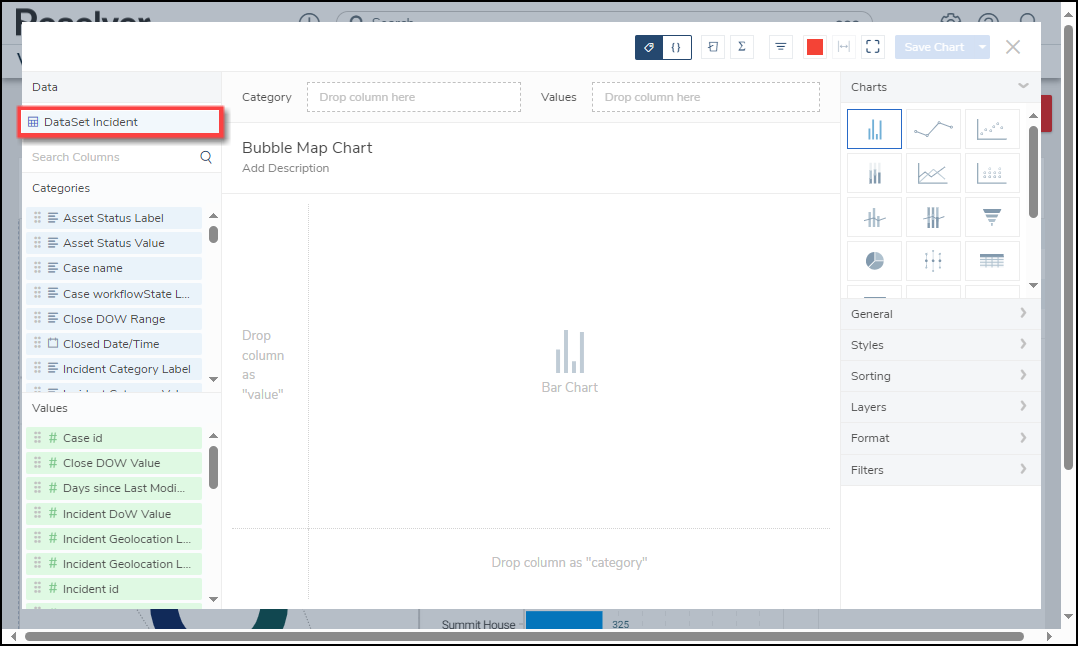Image resolution: width=1078 pixels, height=646 pixels.
Task: Select the scatter plot chart type icon
Action: 991,129
